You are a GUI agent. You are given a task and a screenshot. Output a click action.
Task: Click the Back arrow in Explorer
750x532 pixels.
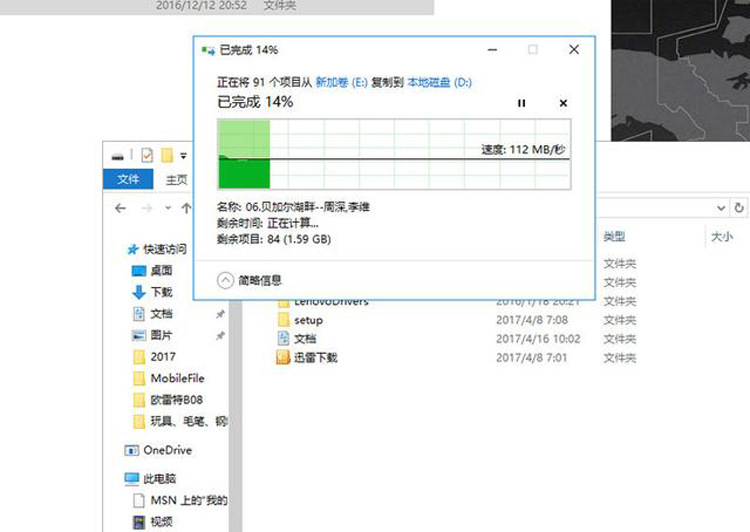tap(120, 208)
